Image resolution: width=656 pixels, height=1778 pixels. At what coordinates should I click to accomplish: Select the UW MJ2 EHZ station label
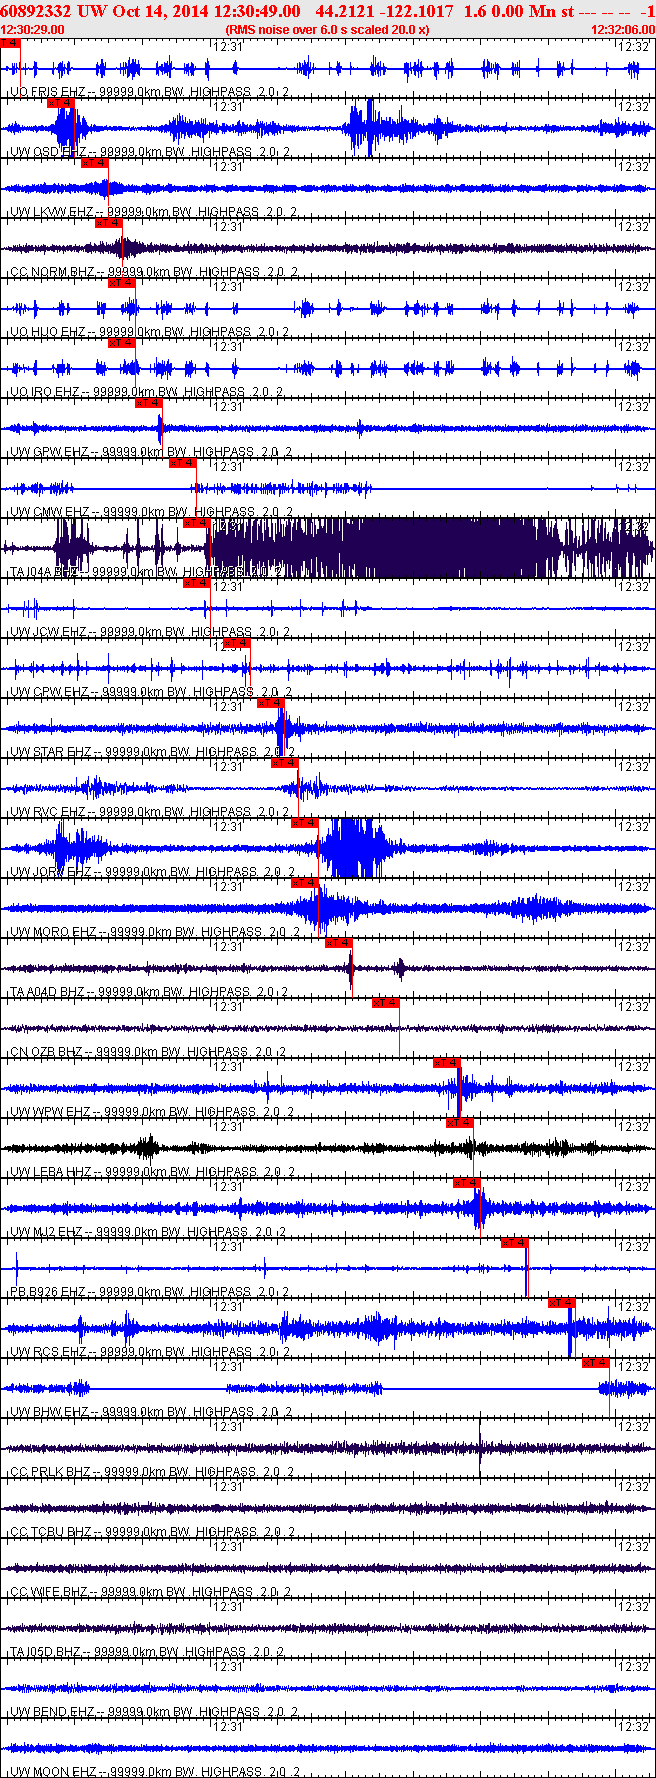coord(47,1232)
